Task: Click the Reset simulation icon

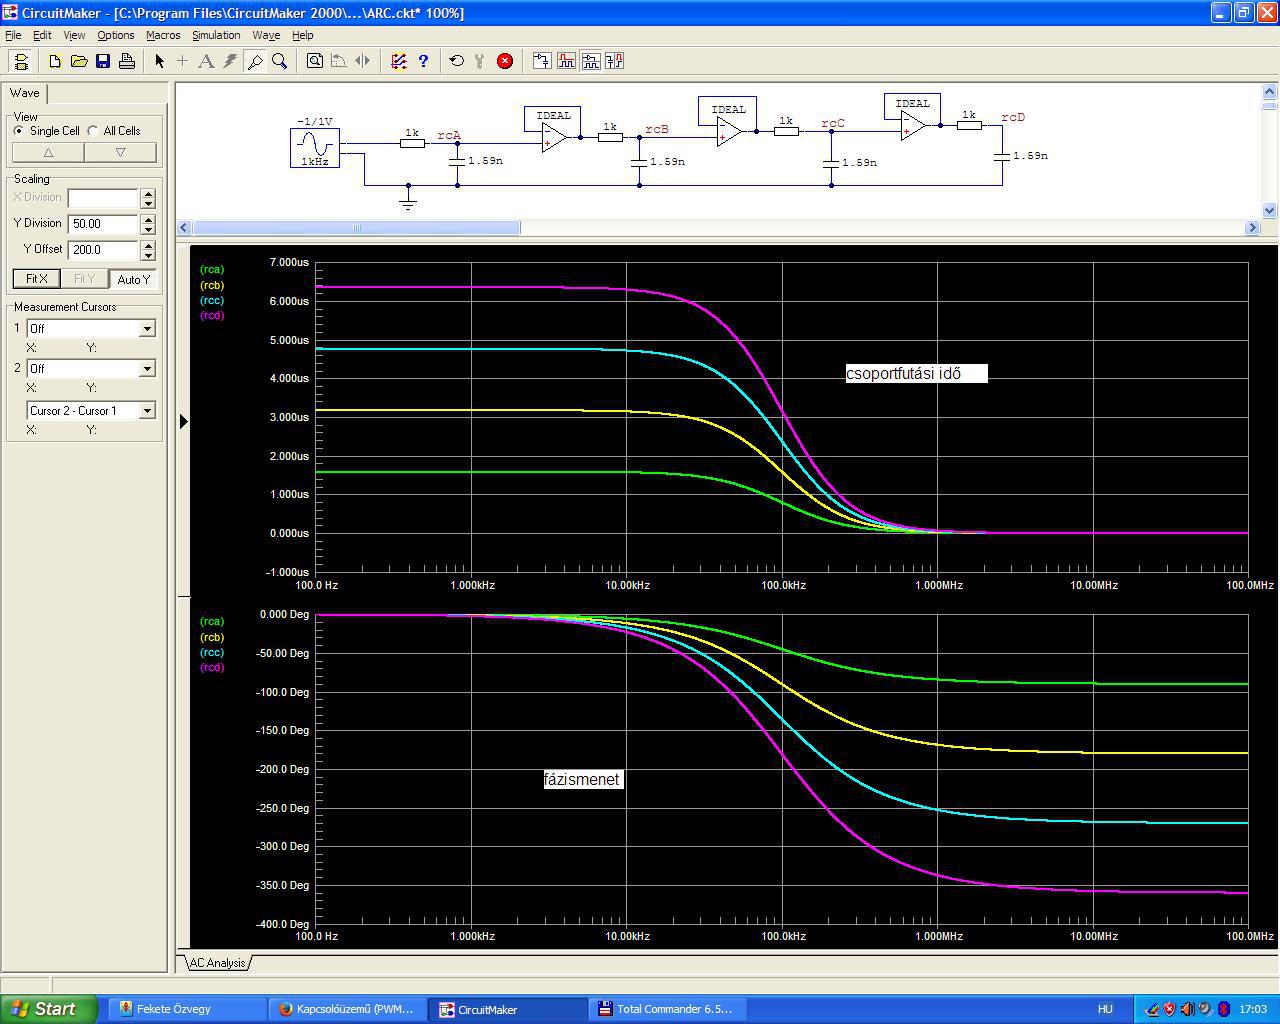Action: click(x=457, y=61)
